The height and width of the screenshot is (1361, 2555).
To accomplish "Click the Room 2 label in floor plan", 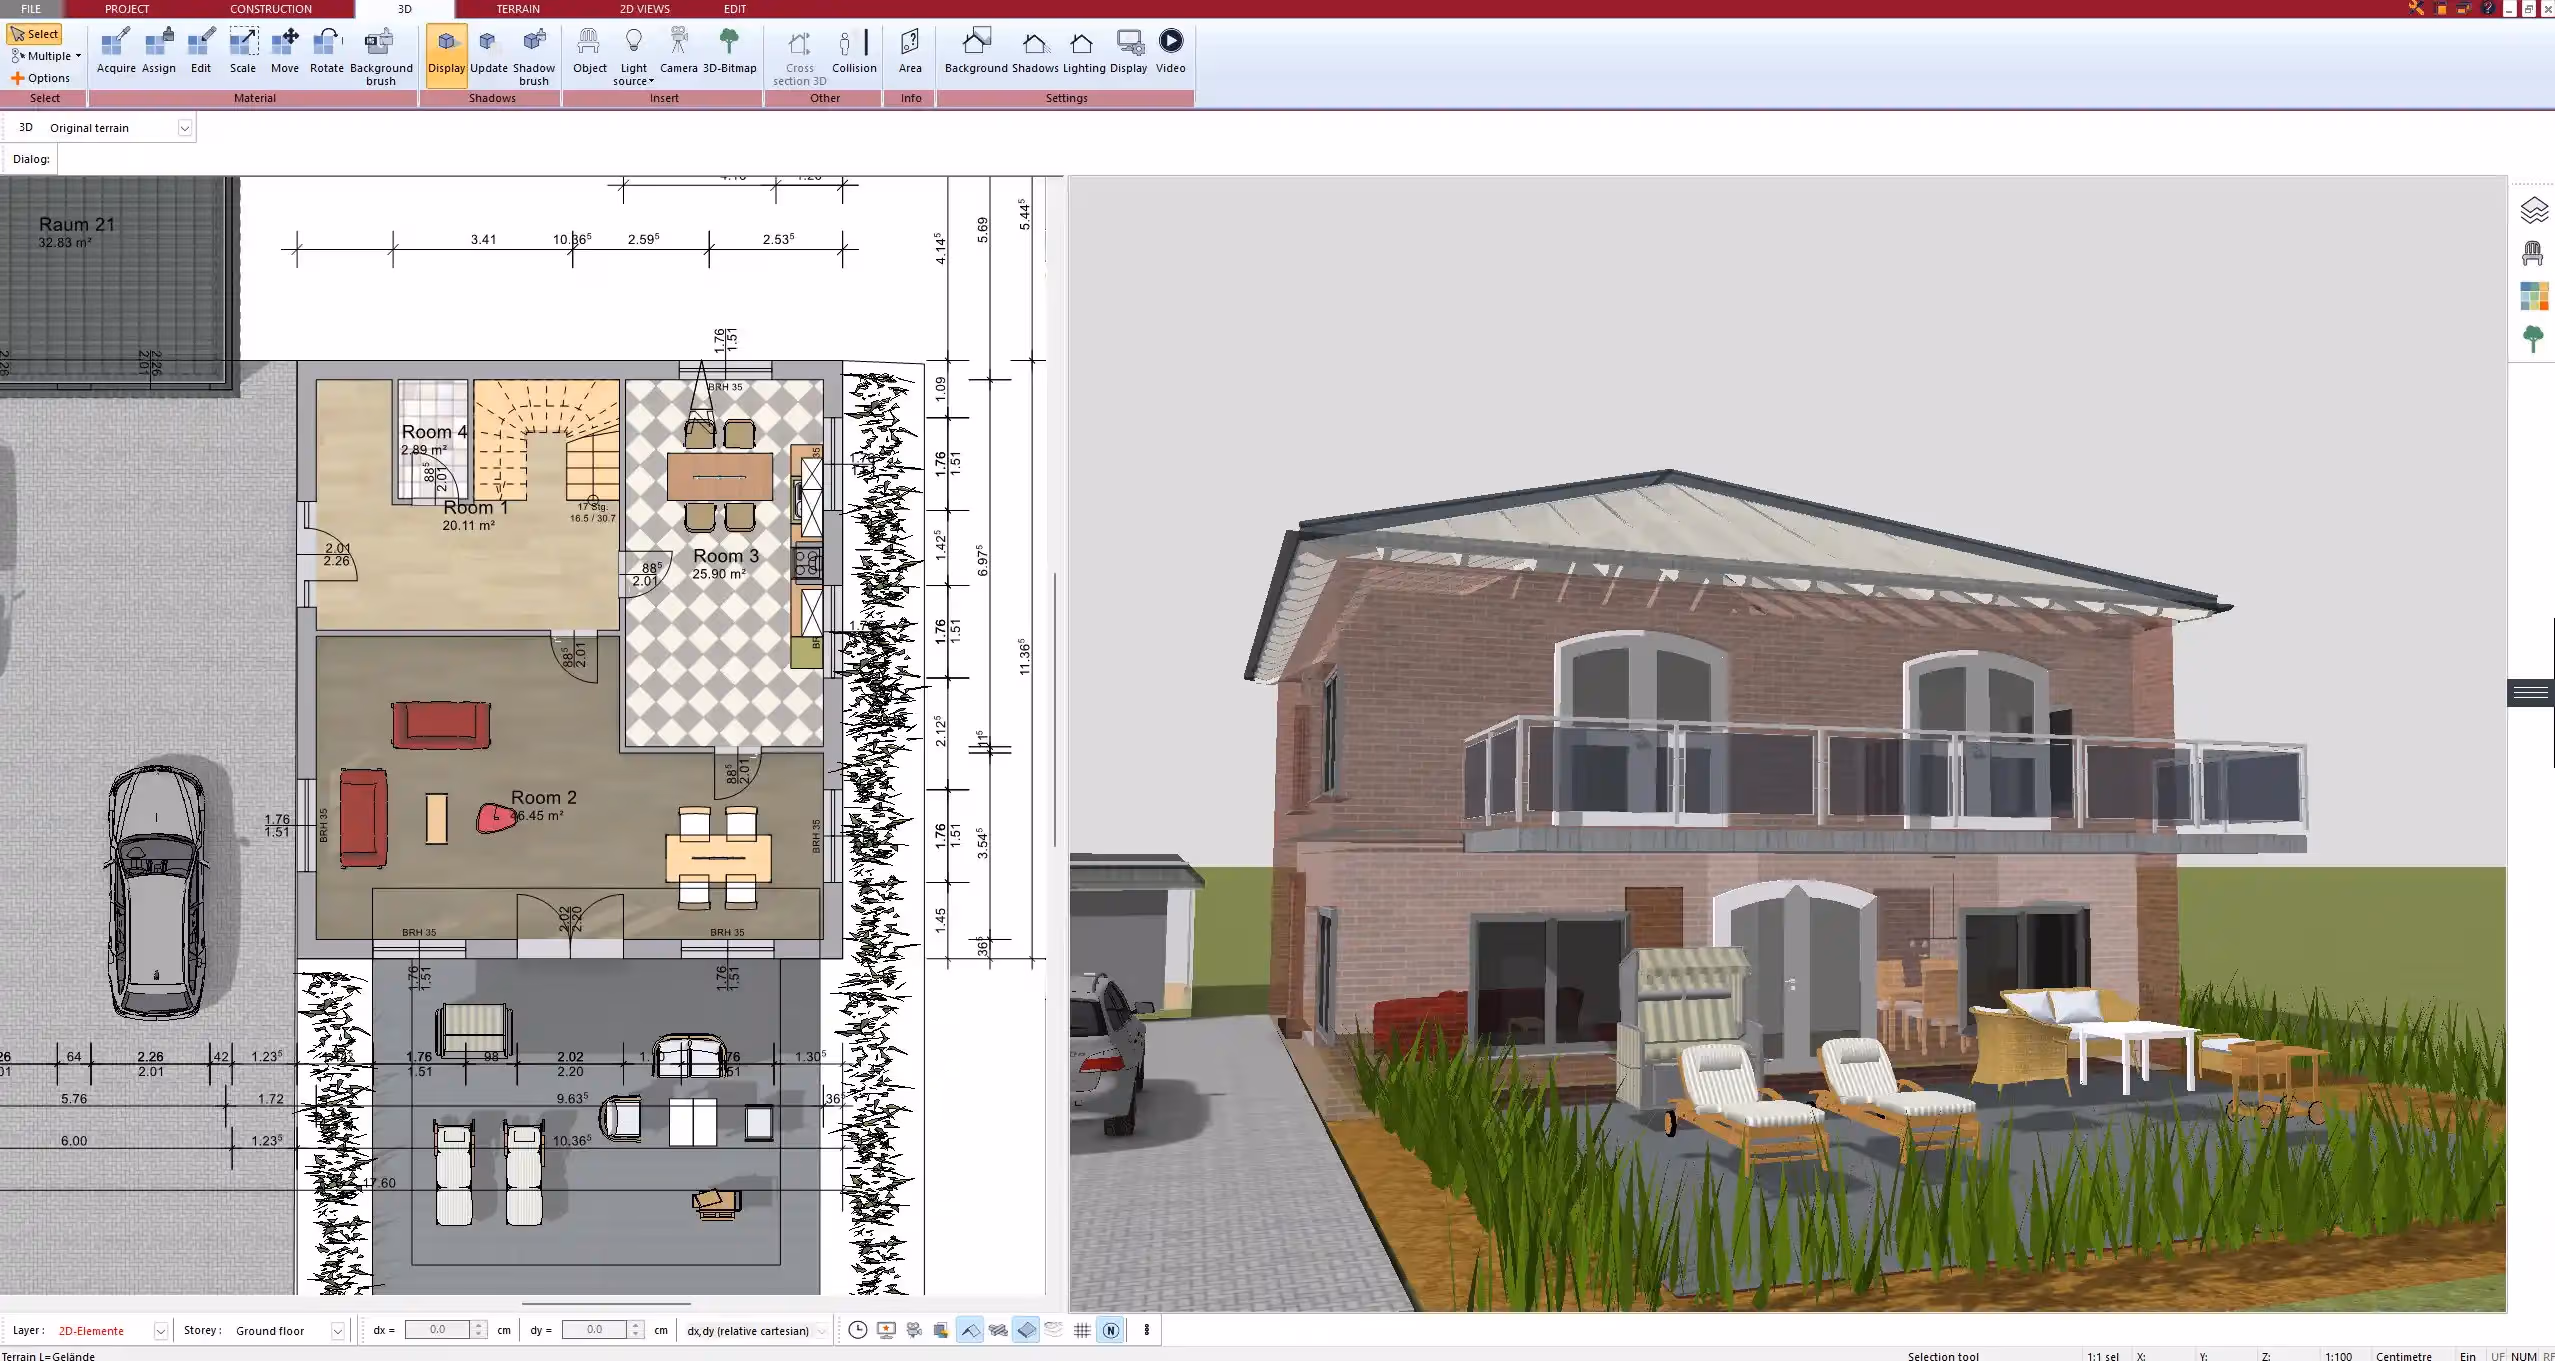I will click(543, 798).
